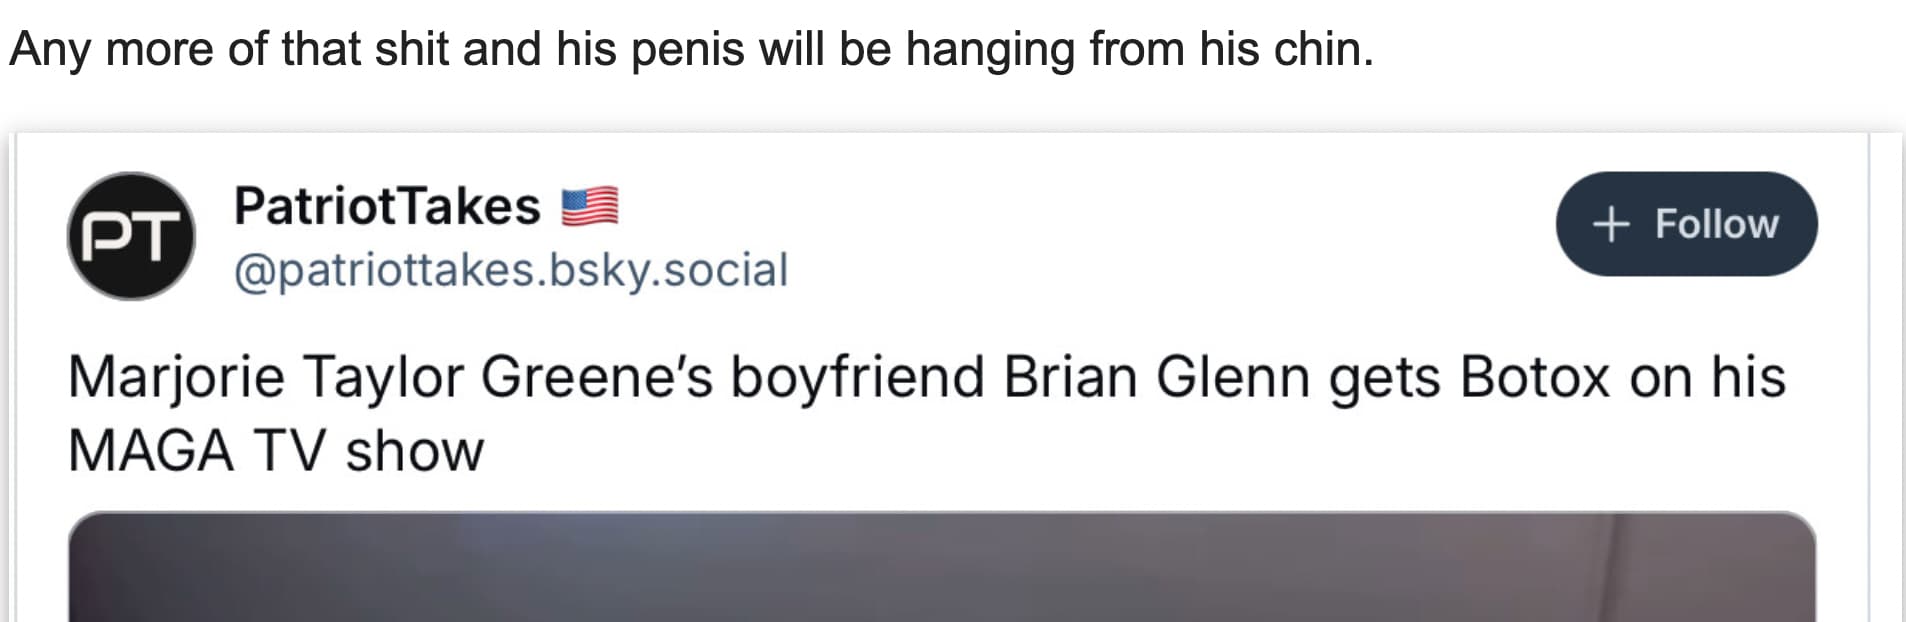Click the word "Follow" label text
Viewport: 1906px width, 622px height.
coord(1717,224)
